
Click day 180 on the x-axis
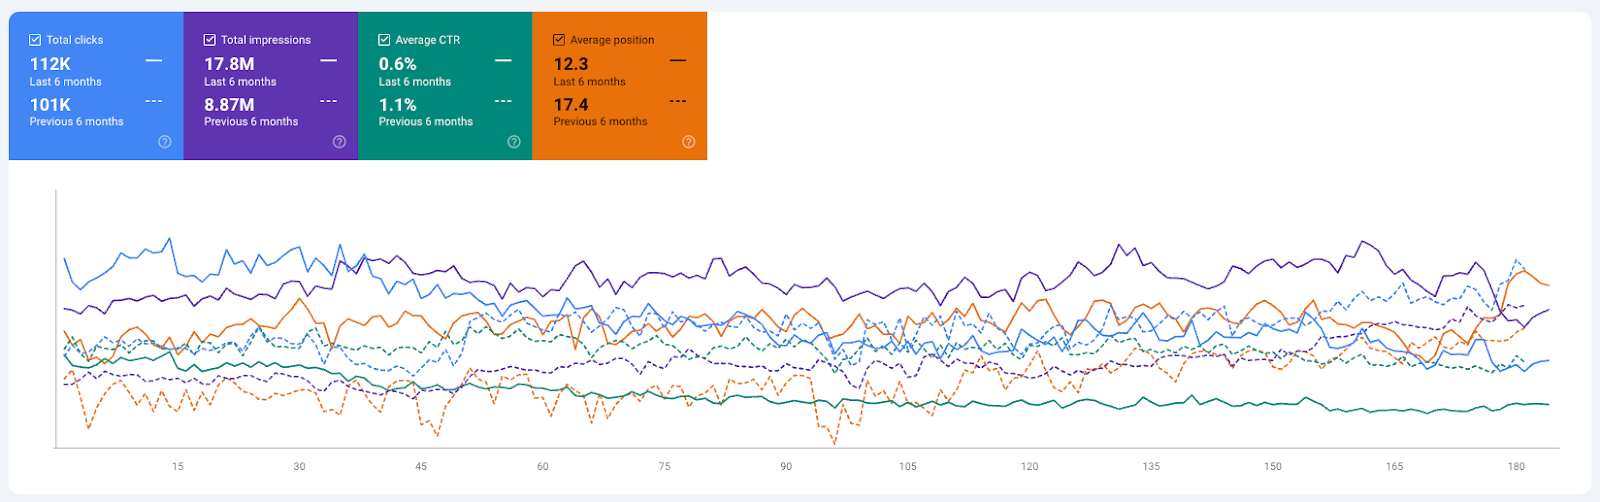point(1516,466)
